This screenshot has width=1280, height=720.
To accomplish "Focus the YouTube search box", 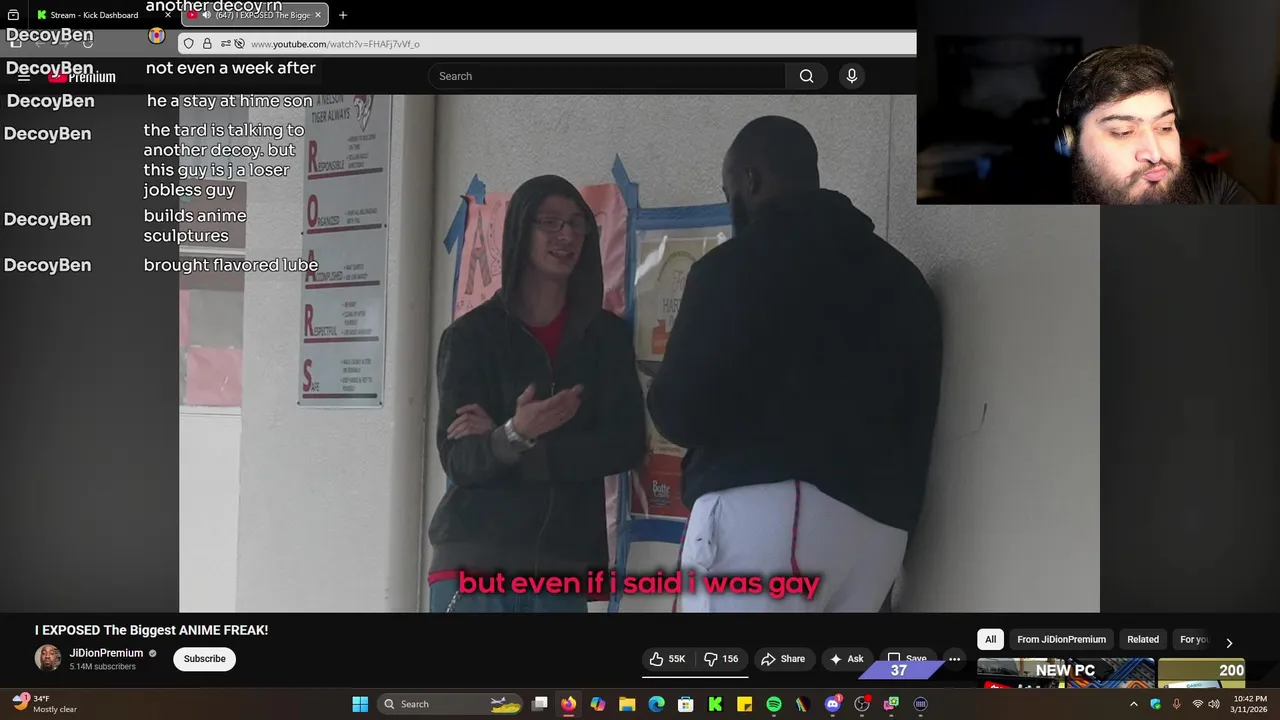I will click(x=608, y=76).
